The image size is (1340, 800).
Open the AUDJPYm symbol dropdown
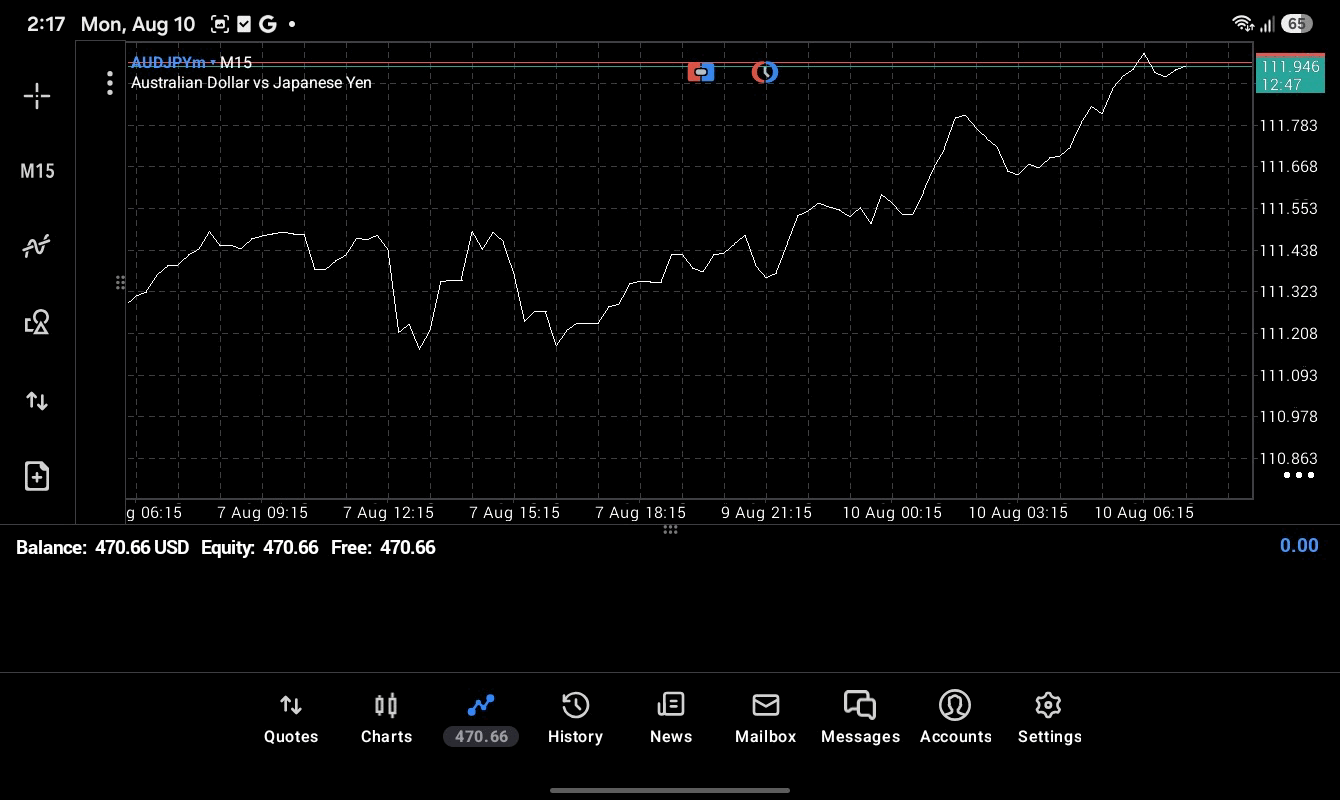point(172,63)
